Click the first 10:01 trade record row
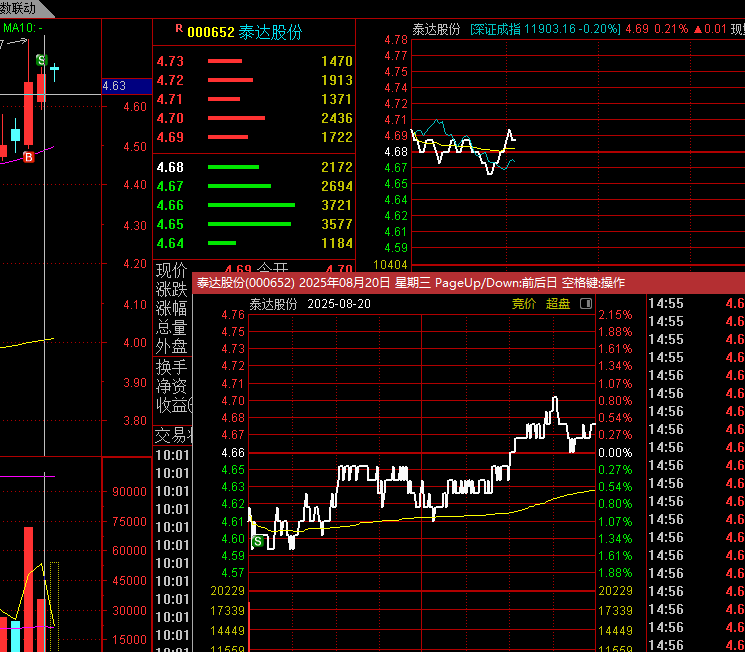 coord(173,455)
